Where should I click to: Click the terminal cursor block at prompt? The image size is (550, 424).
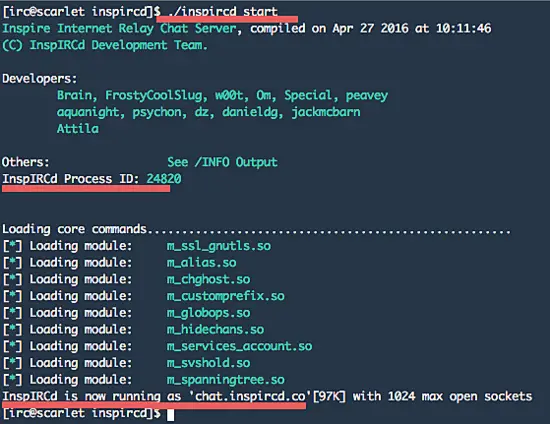coord(170,415)
